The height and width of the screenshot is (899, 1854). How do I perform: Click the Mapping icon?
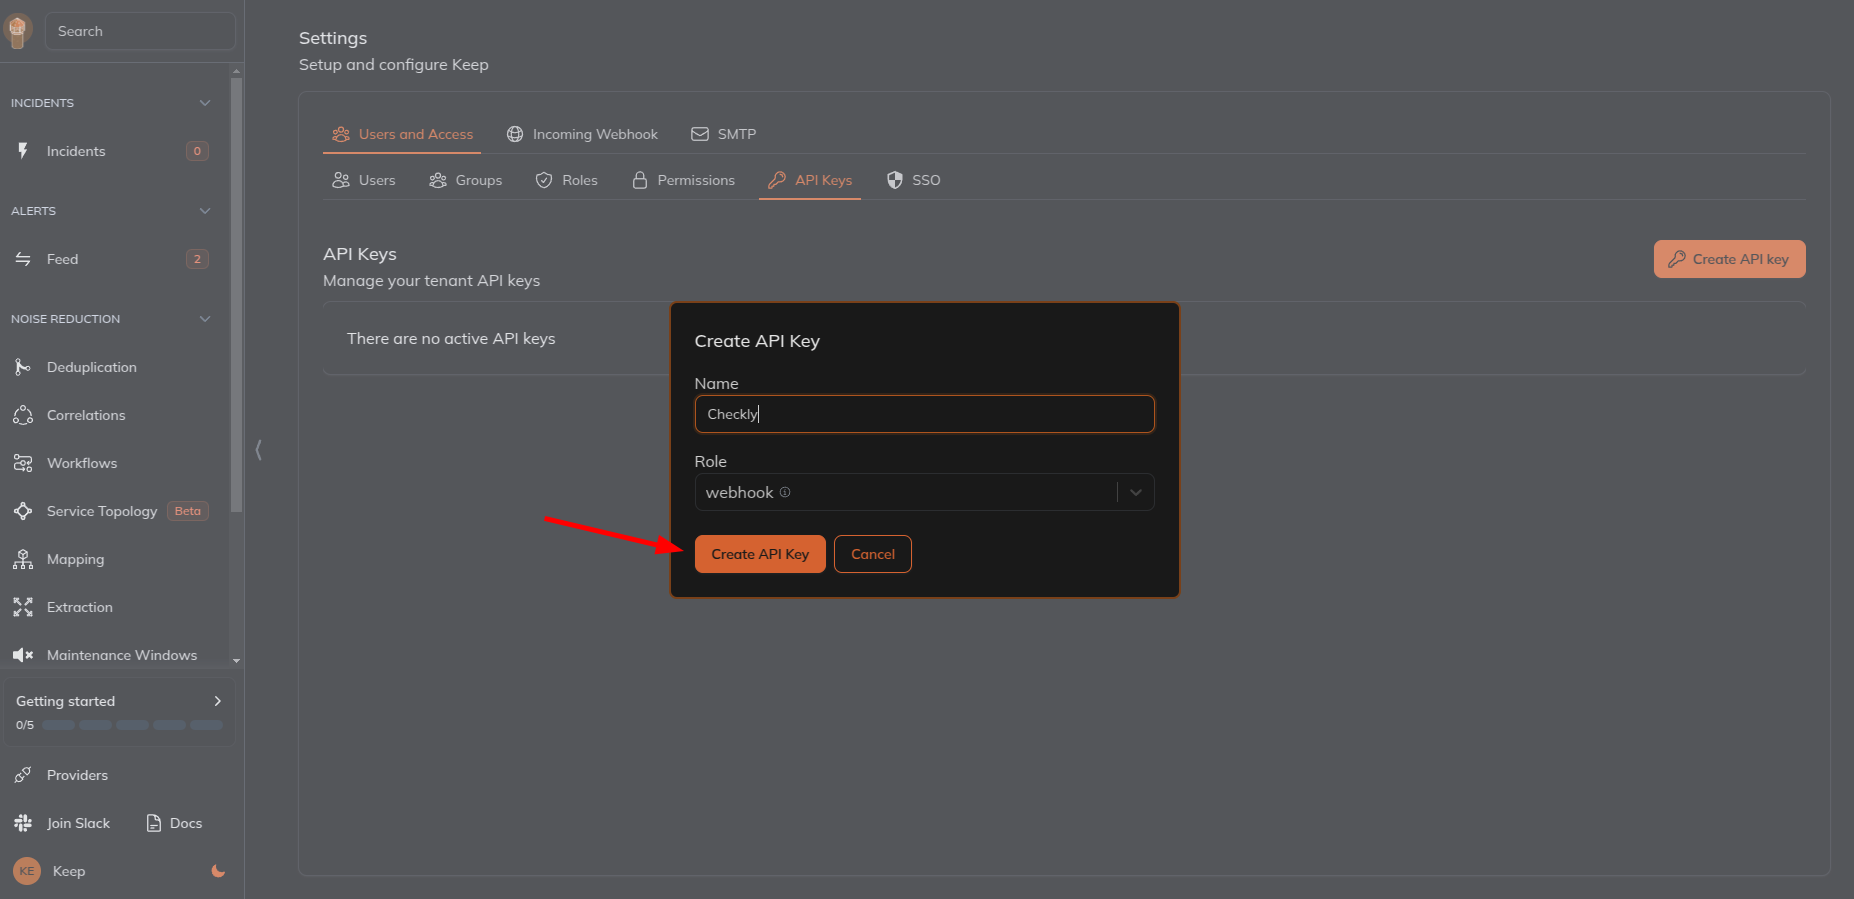pos(23,559)
